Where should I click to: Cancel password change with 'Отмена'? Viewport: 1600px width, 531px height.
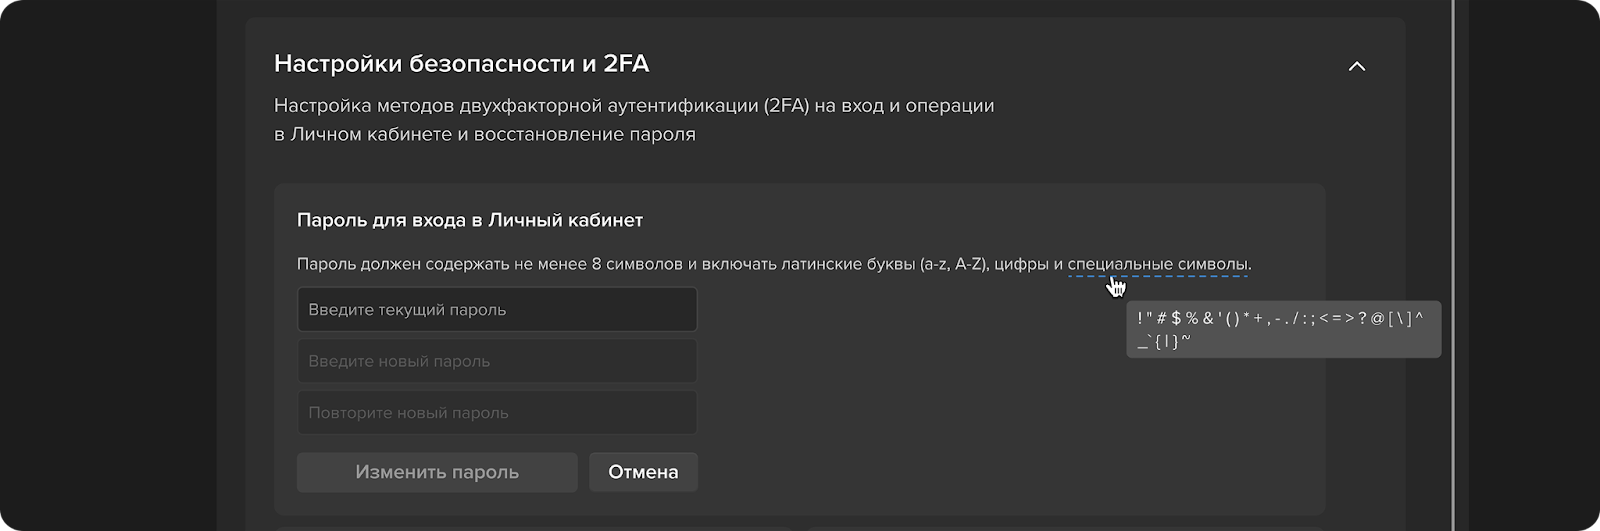643,472
